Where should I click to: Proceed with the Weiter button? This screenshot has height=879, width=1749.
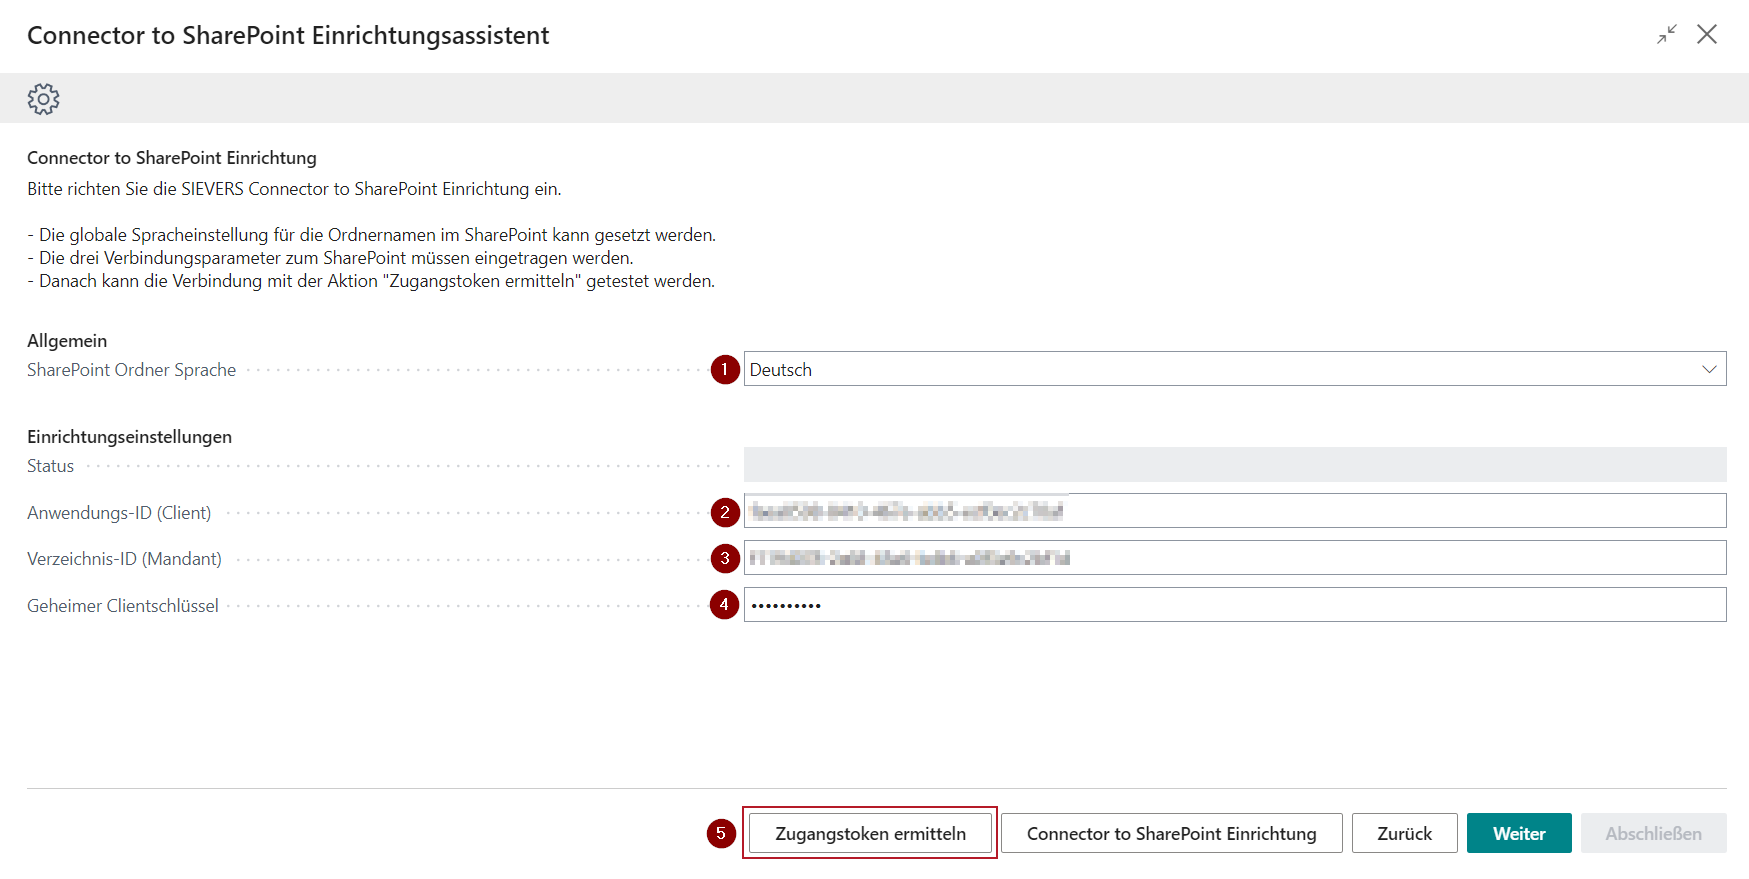pos(1519,834)
